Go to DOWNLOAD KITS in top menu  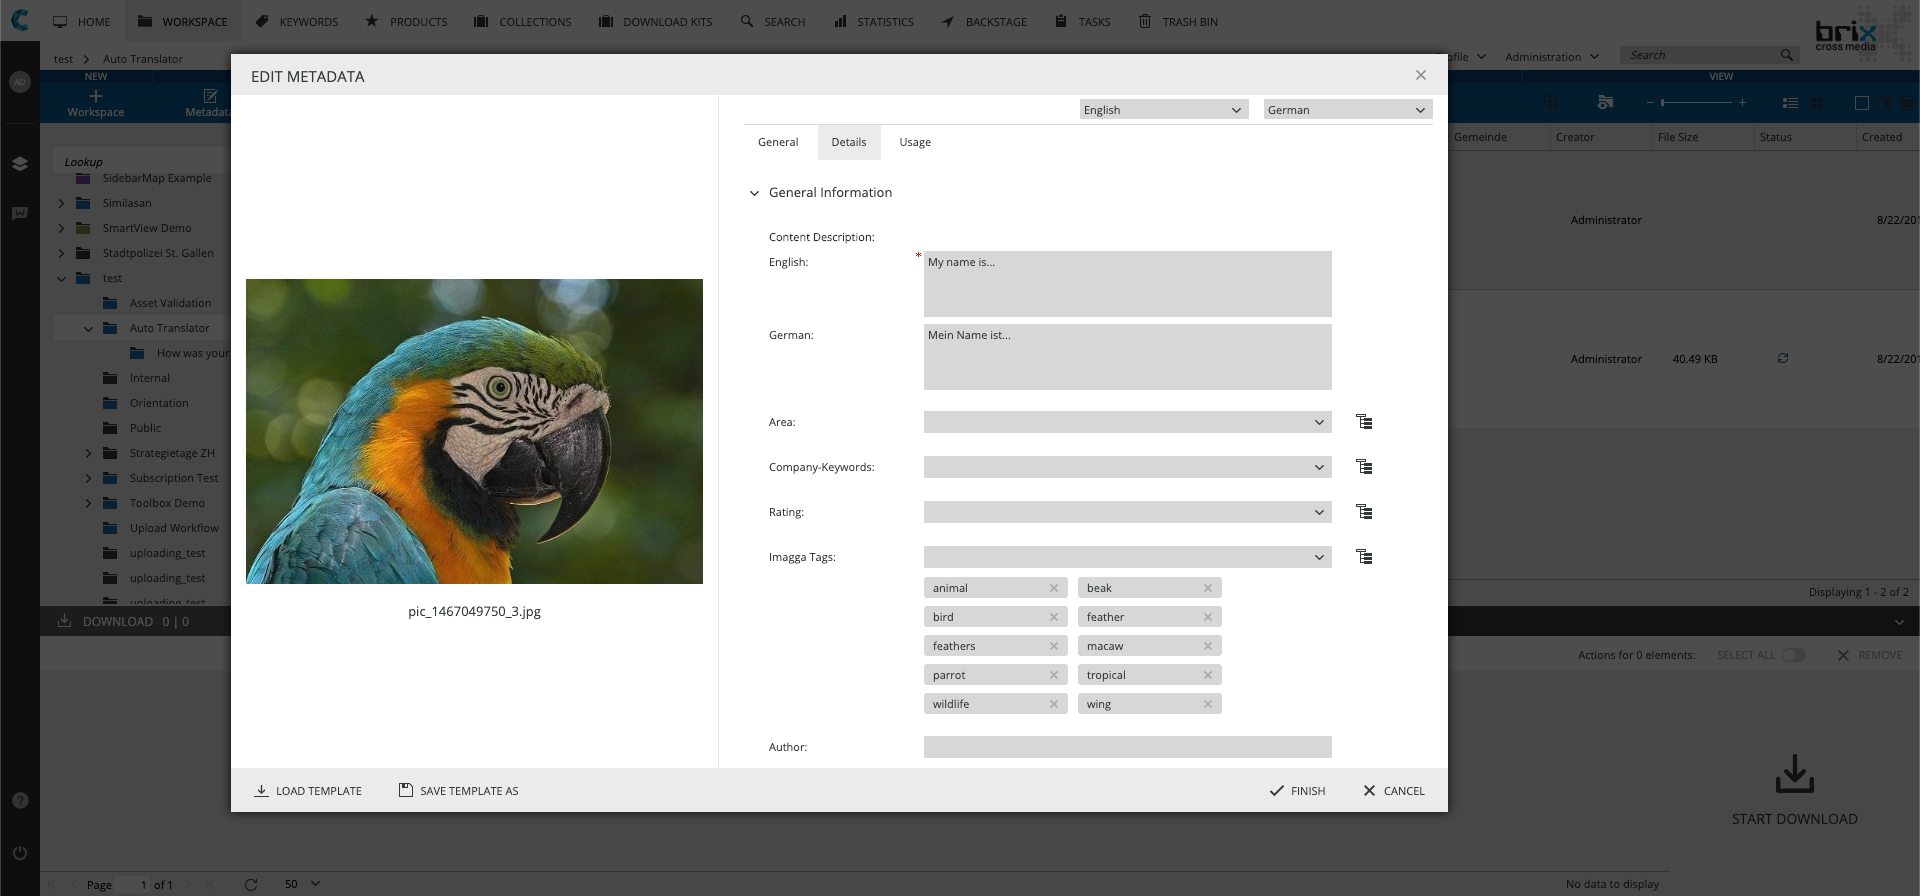[x=656, y=21]
